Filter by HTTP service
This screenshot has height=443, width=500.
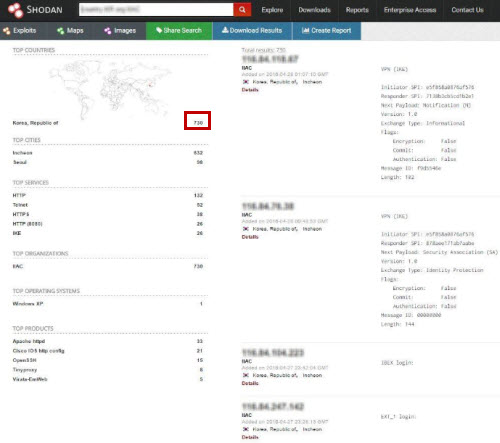point(19,195)
